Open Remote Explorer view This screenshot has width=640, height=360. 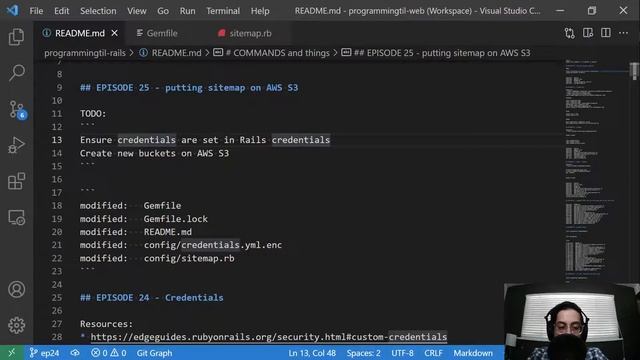pos(16,217)
